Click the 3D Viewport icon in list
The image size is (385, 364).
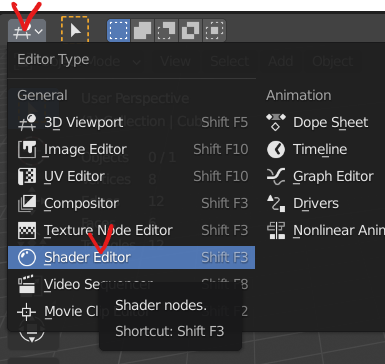[27, 122]
